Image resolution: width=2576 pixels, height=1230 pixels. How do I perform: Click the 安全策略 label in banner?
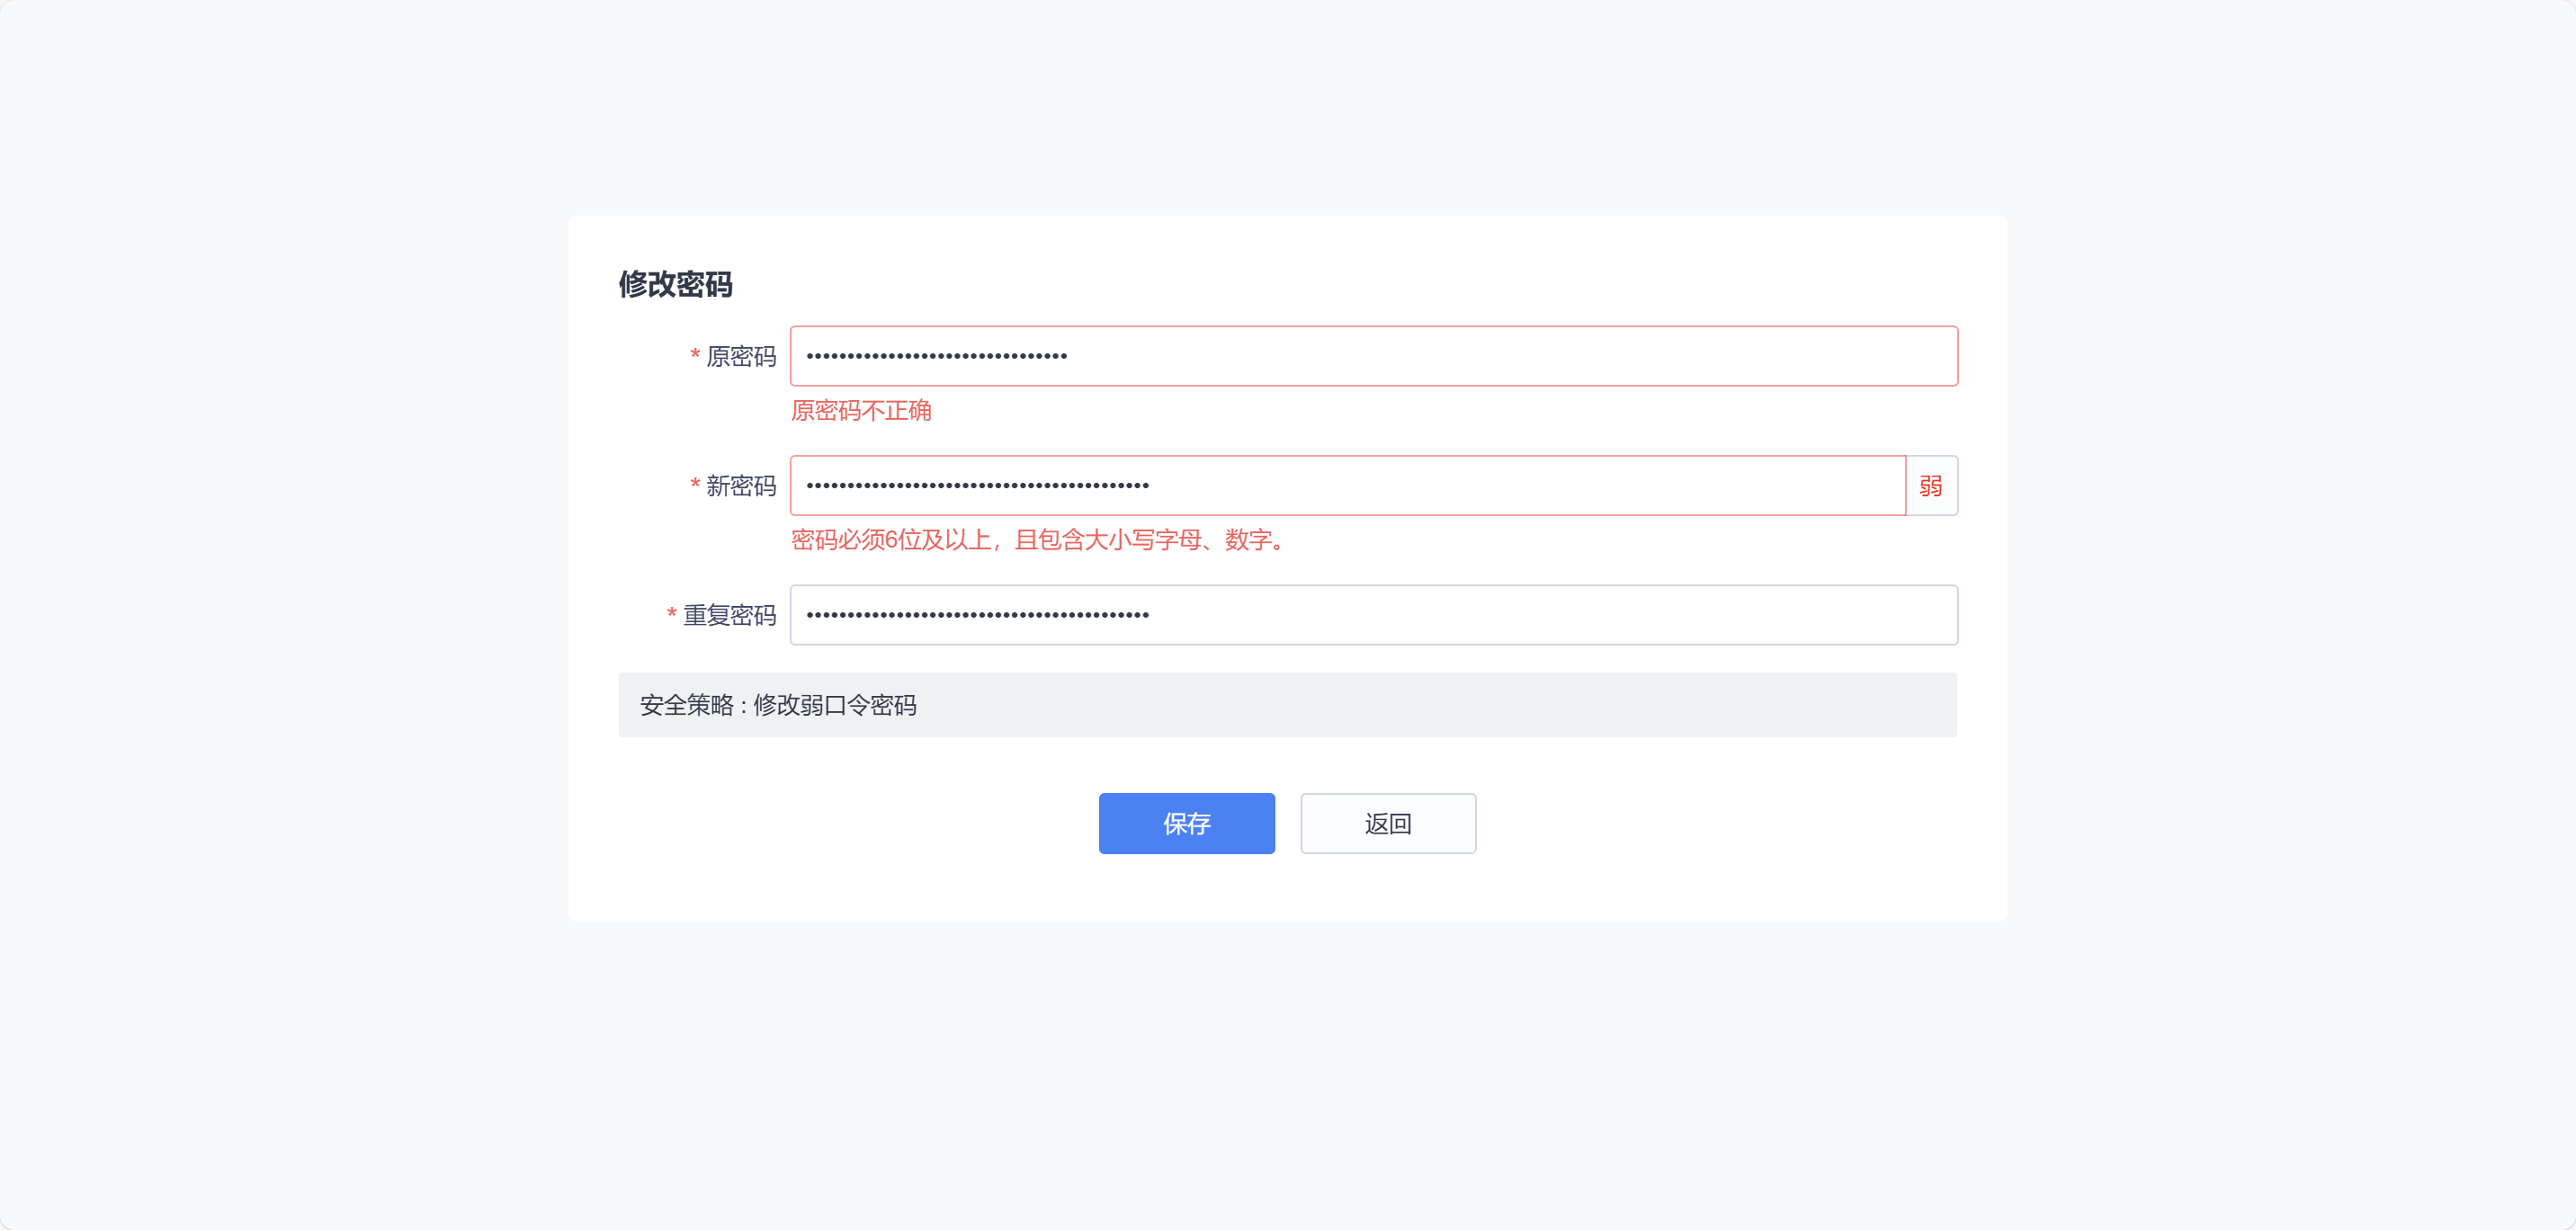click(687, 705)
